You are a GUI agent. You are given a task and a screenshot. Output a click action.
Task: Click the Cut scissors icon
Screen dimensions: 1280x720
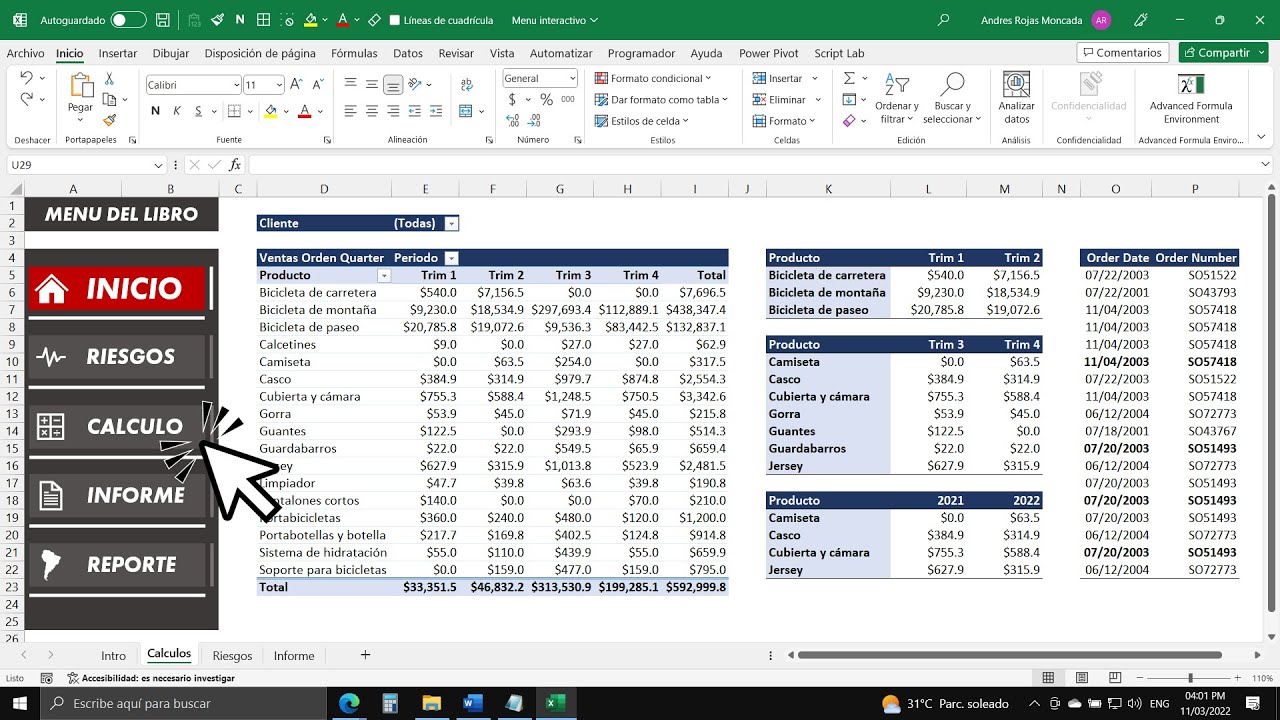click(x=109, y=78)
